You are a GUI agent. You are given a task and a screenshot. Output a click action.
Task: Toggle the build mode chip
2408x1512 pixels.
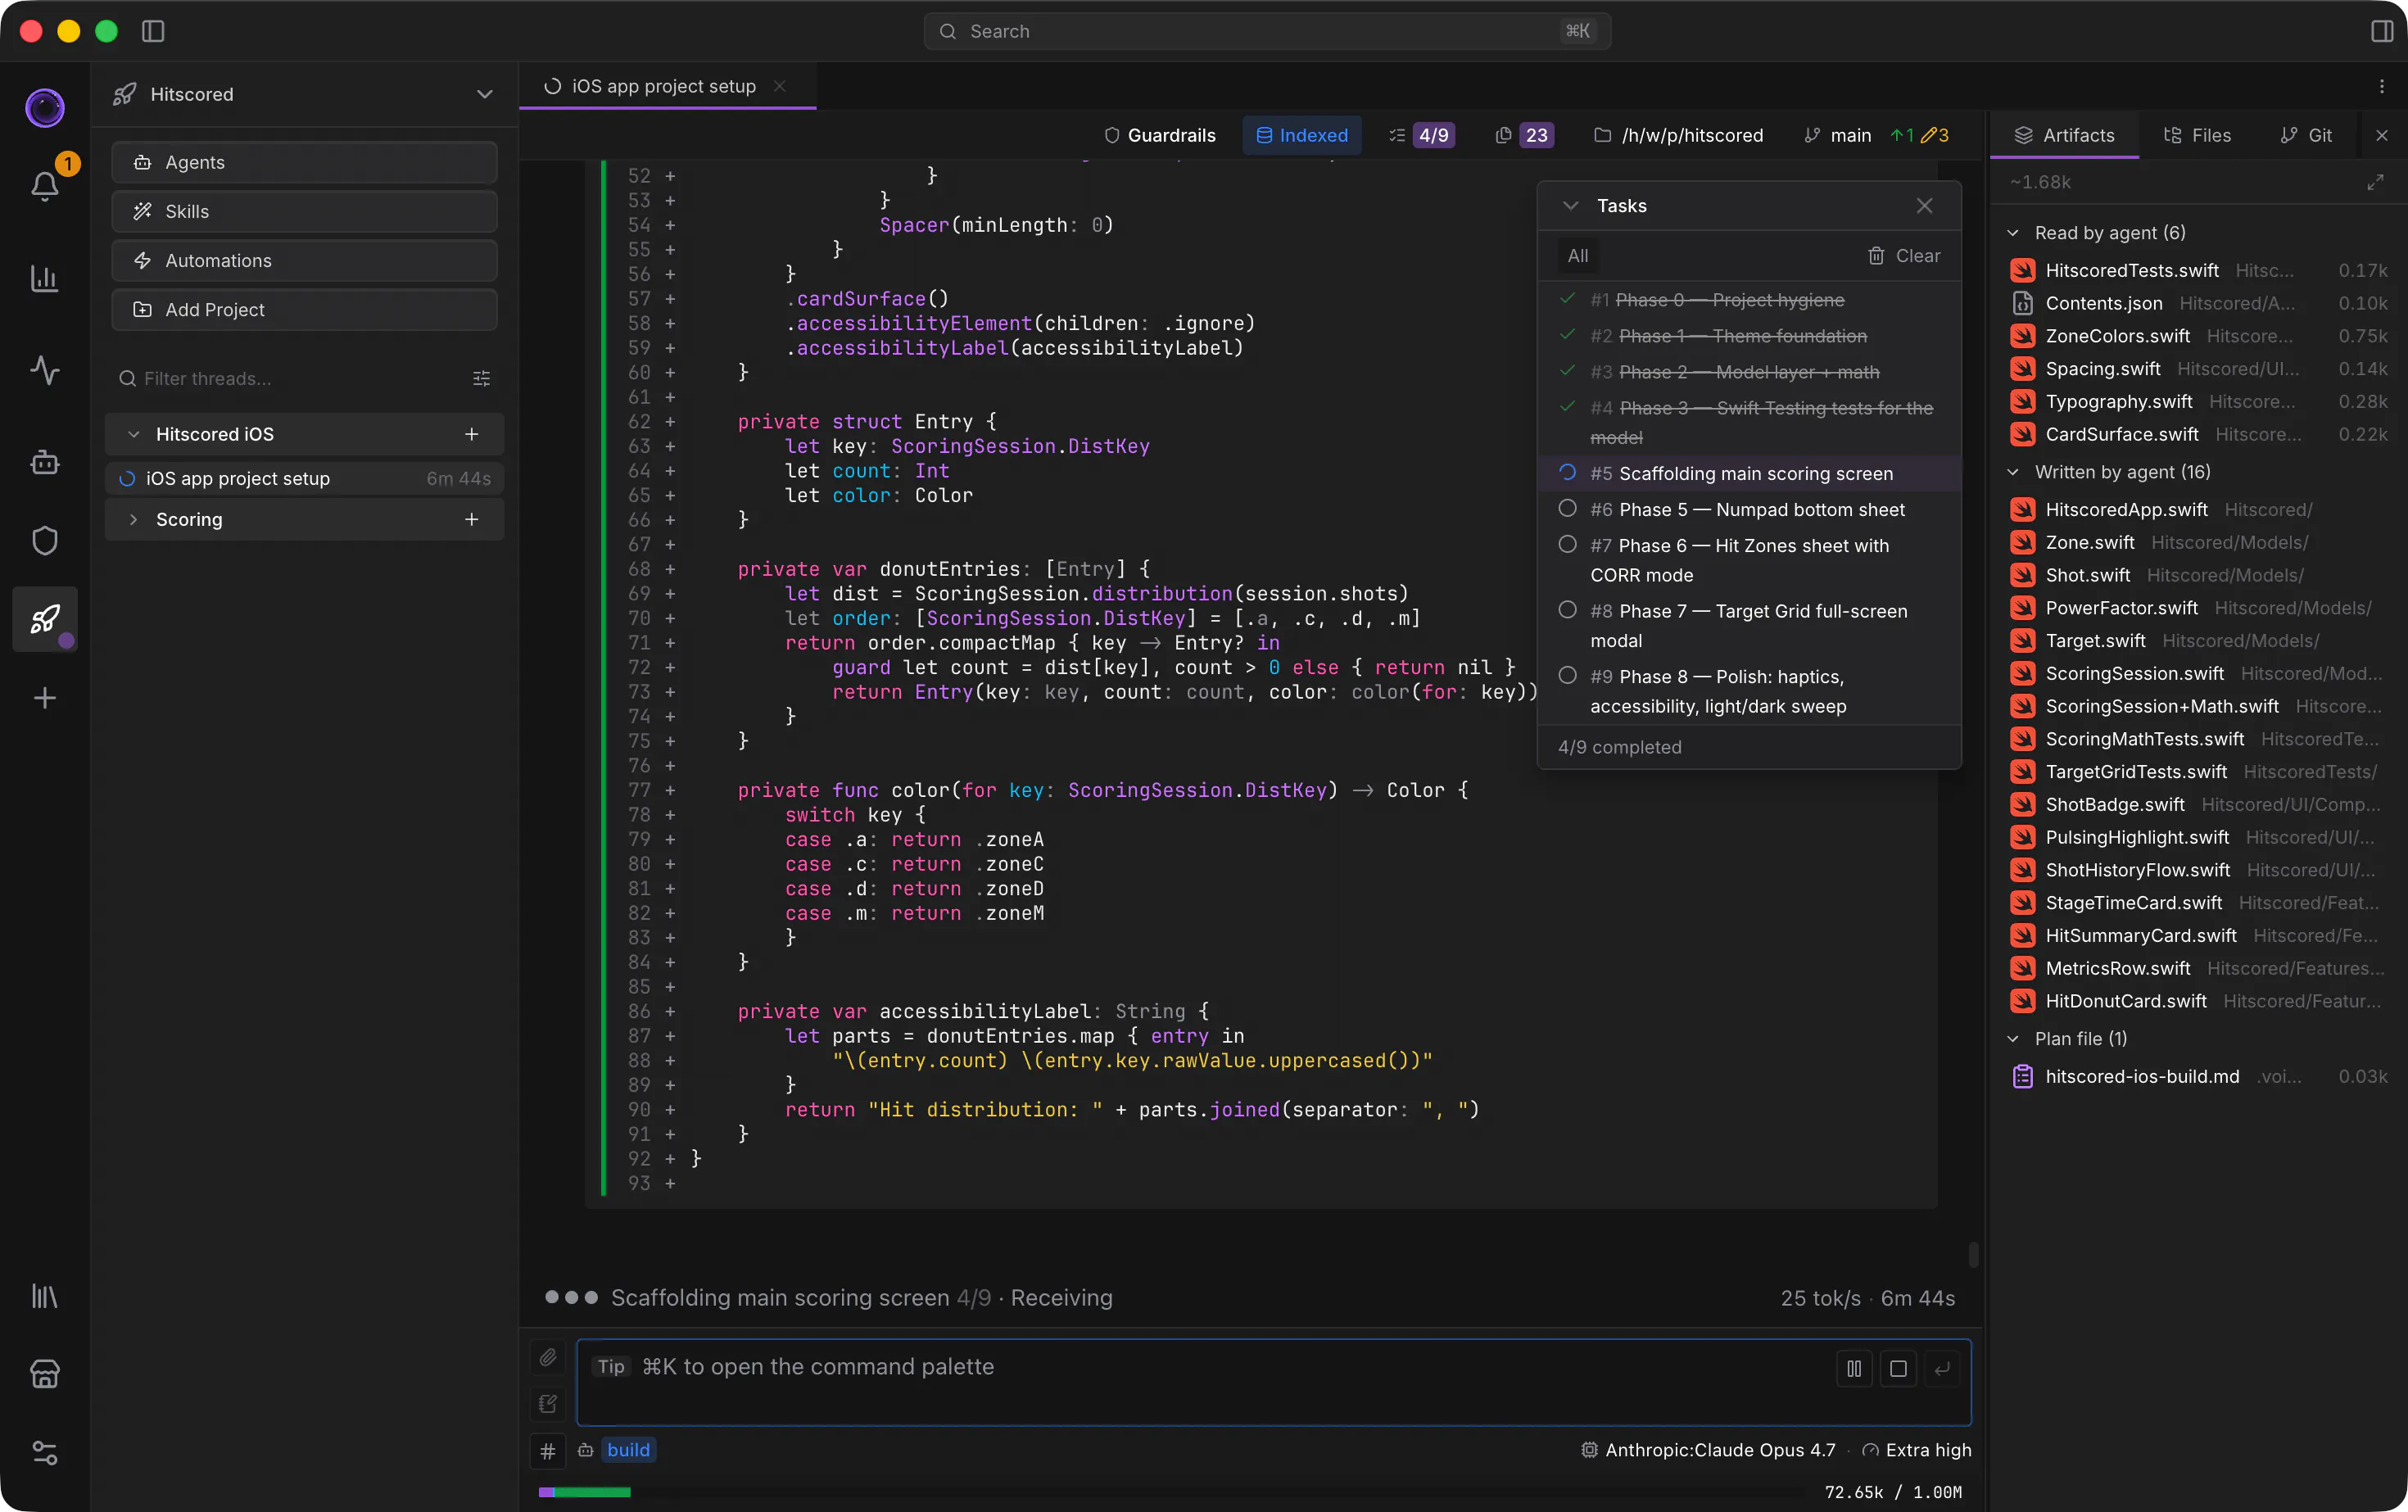628,1450
